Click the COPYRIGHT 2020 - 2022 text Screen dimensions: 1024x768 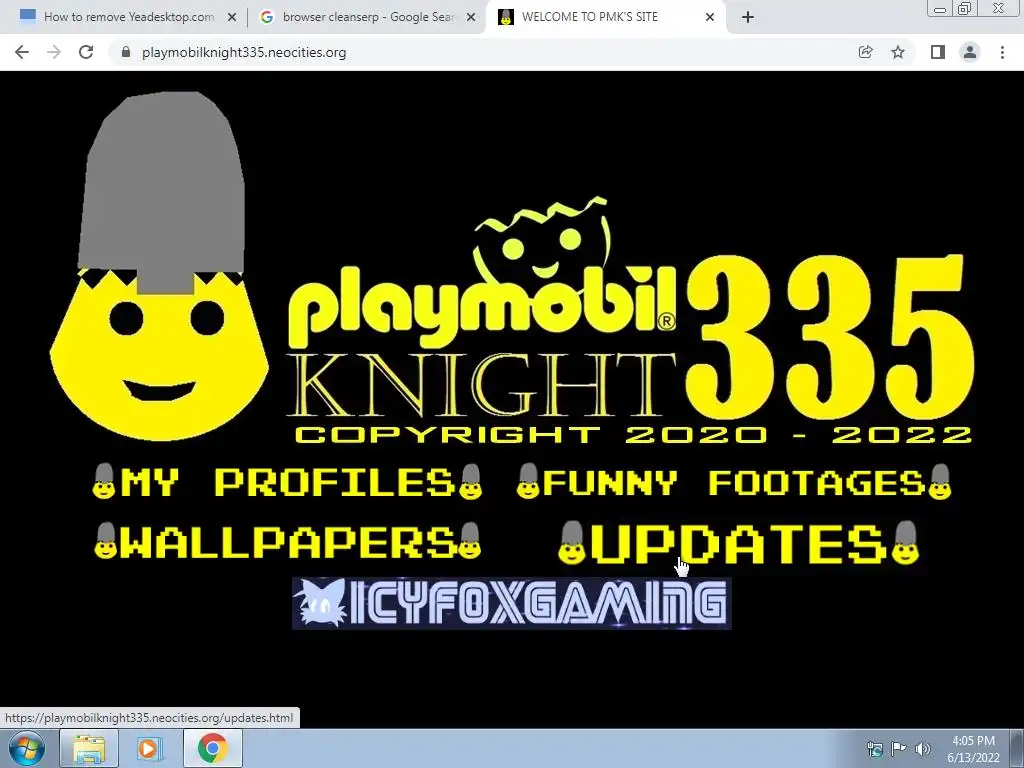tap(633, 435)
